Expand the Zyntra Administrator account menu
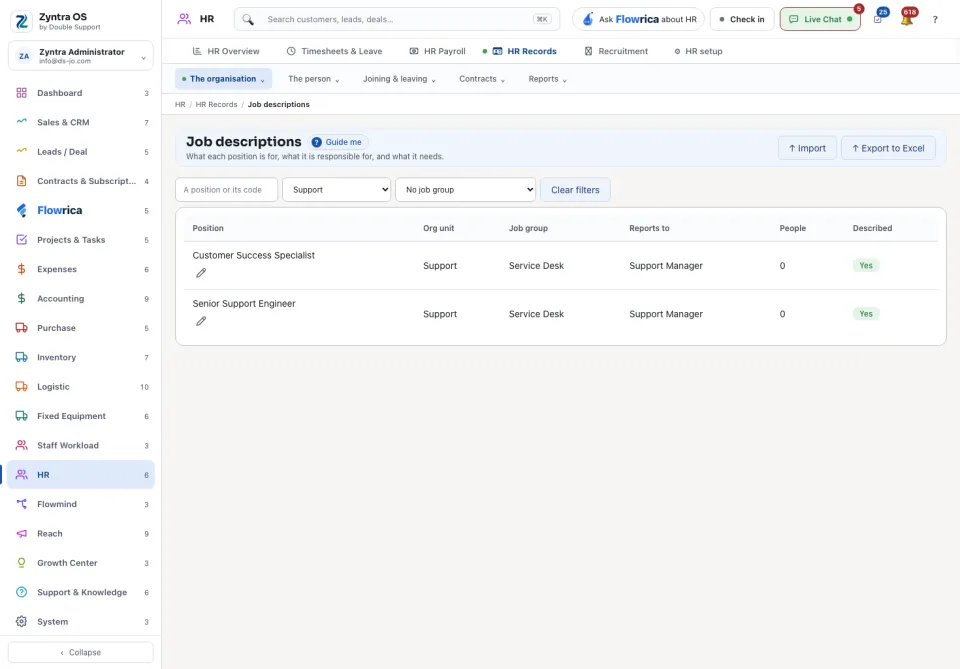Viewport: 960px width, 669px height. (x=81, y=56)
